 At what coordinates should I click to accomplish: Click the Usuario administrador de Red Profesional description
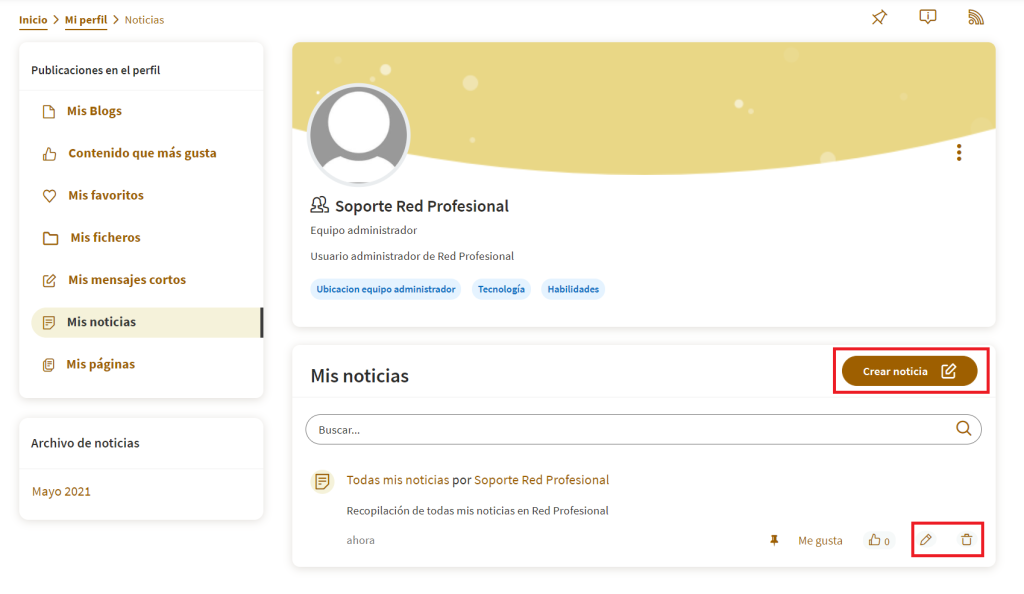[412, 256]
